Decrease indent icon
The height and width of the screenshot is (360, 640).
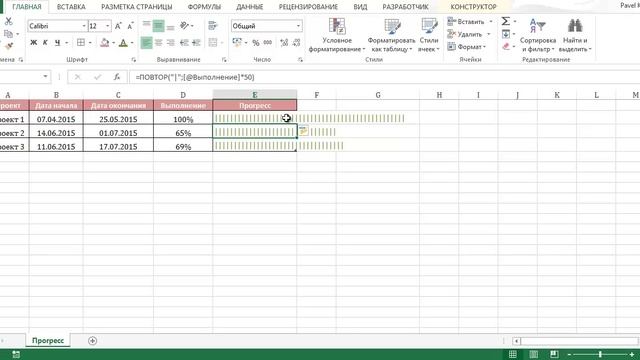tap(184, 42)
